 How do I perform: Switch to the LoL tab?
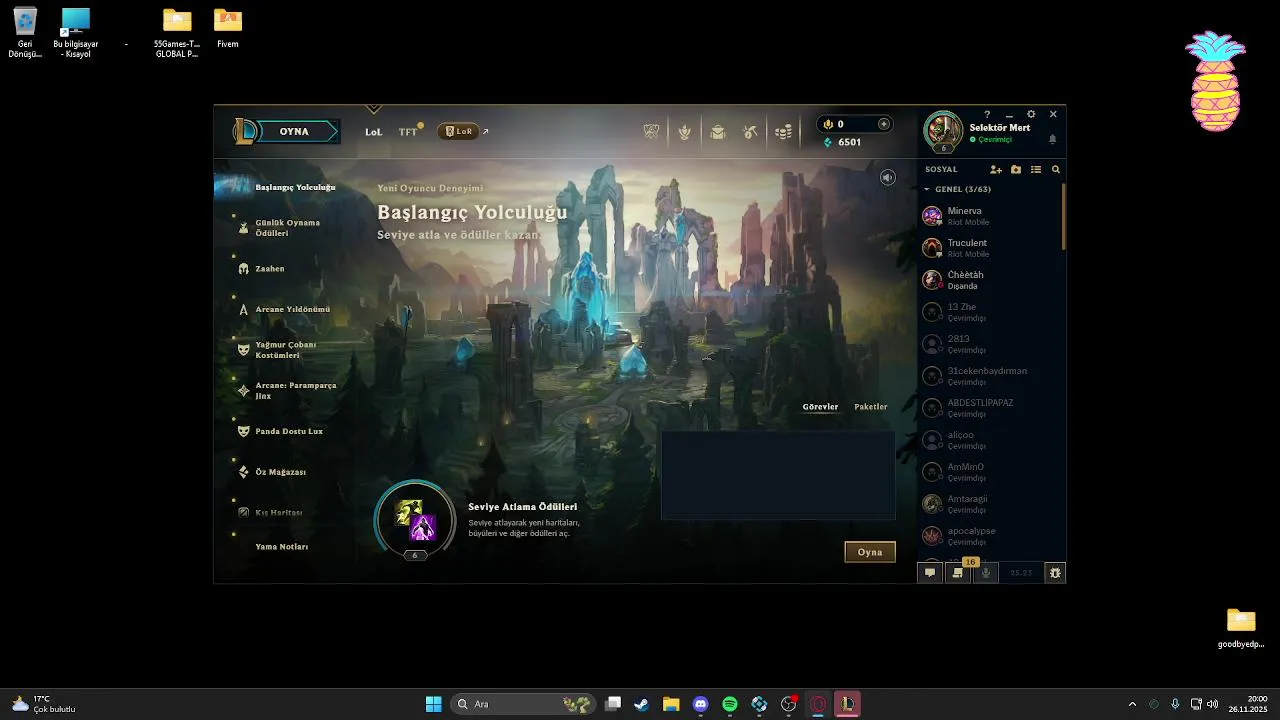[373, 132]
